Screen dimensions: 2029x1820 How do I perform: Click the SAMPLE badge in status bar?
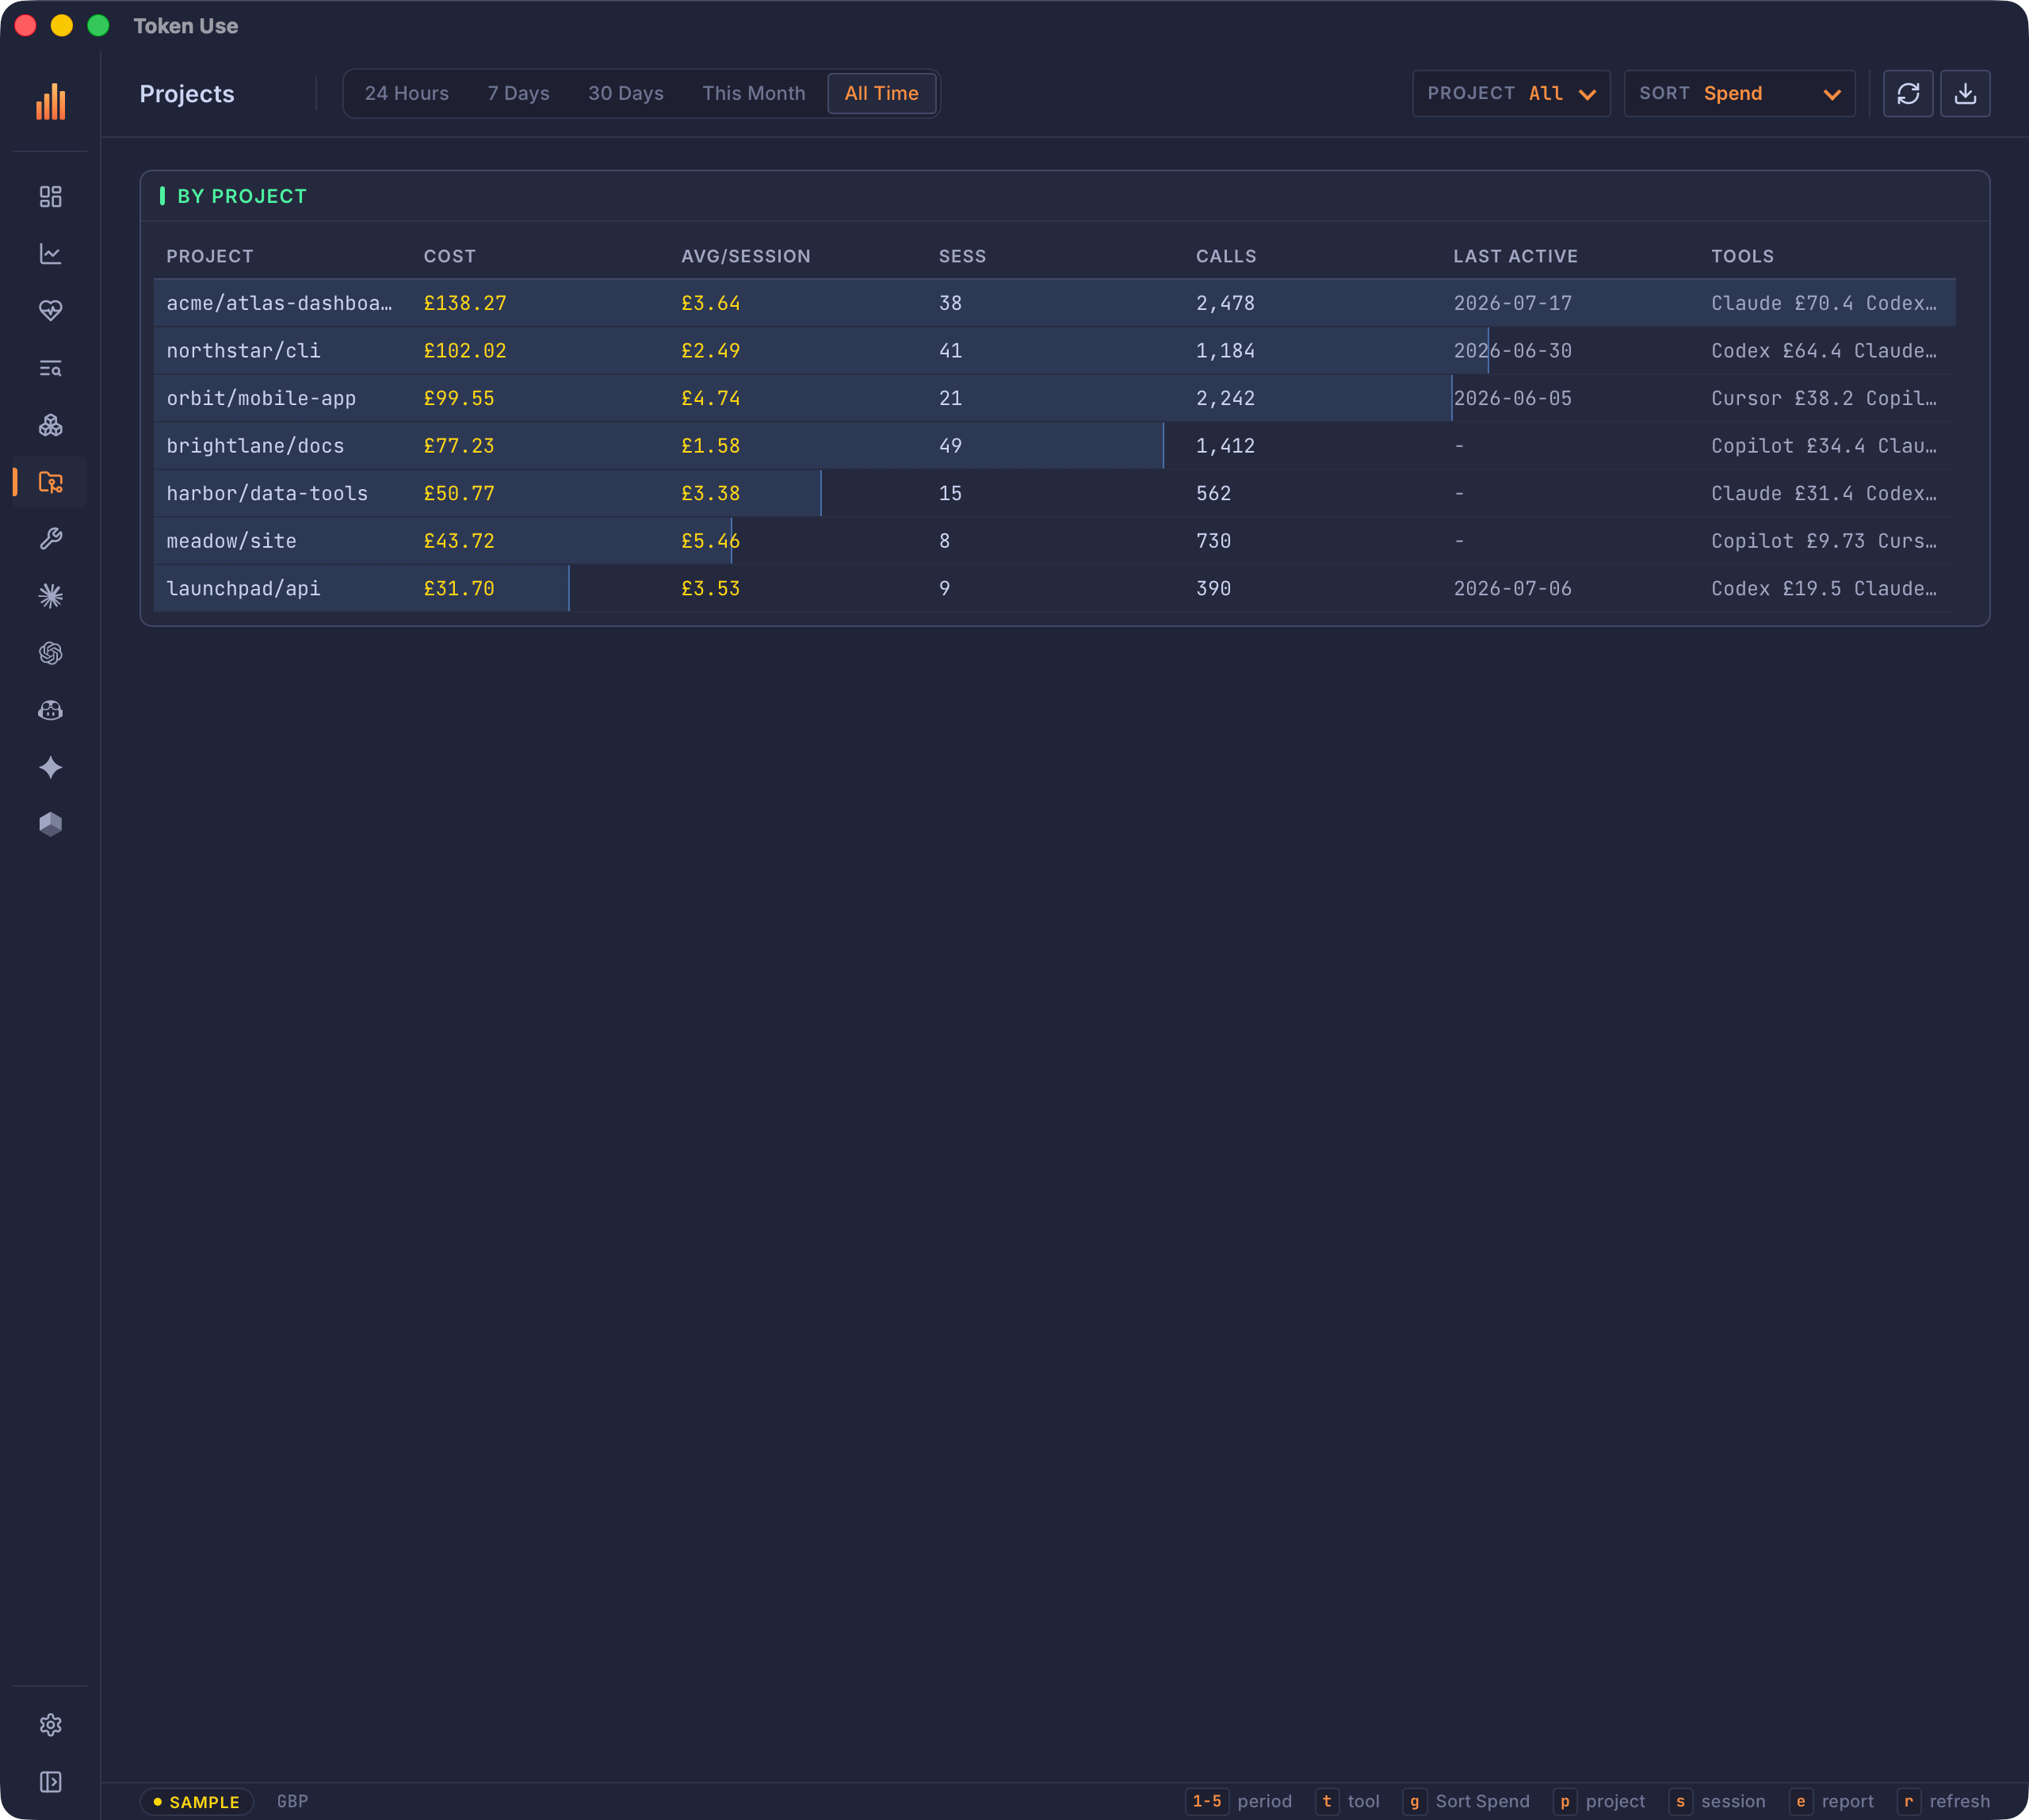(x=196, y=1801)
